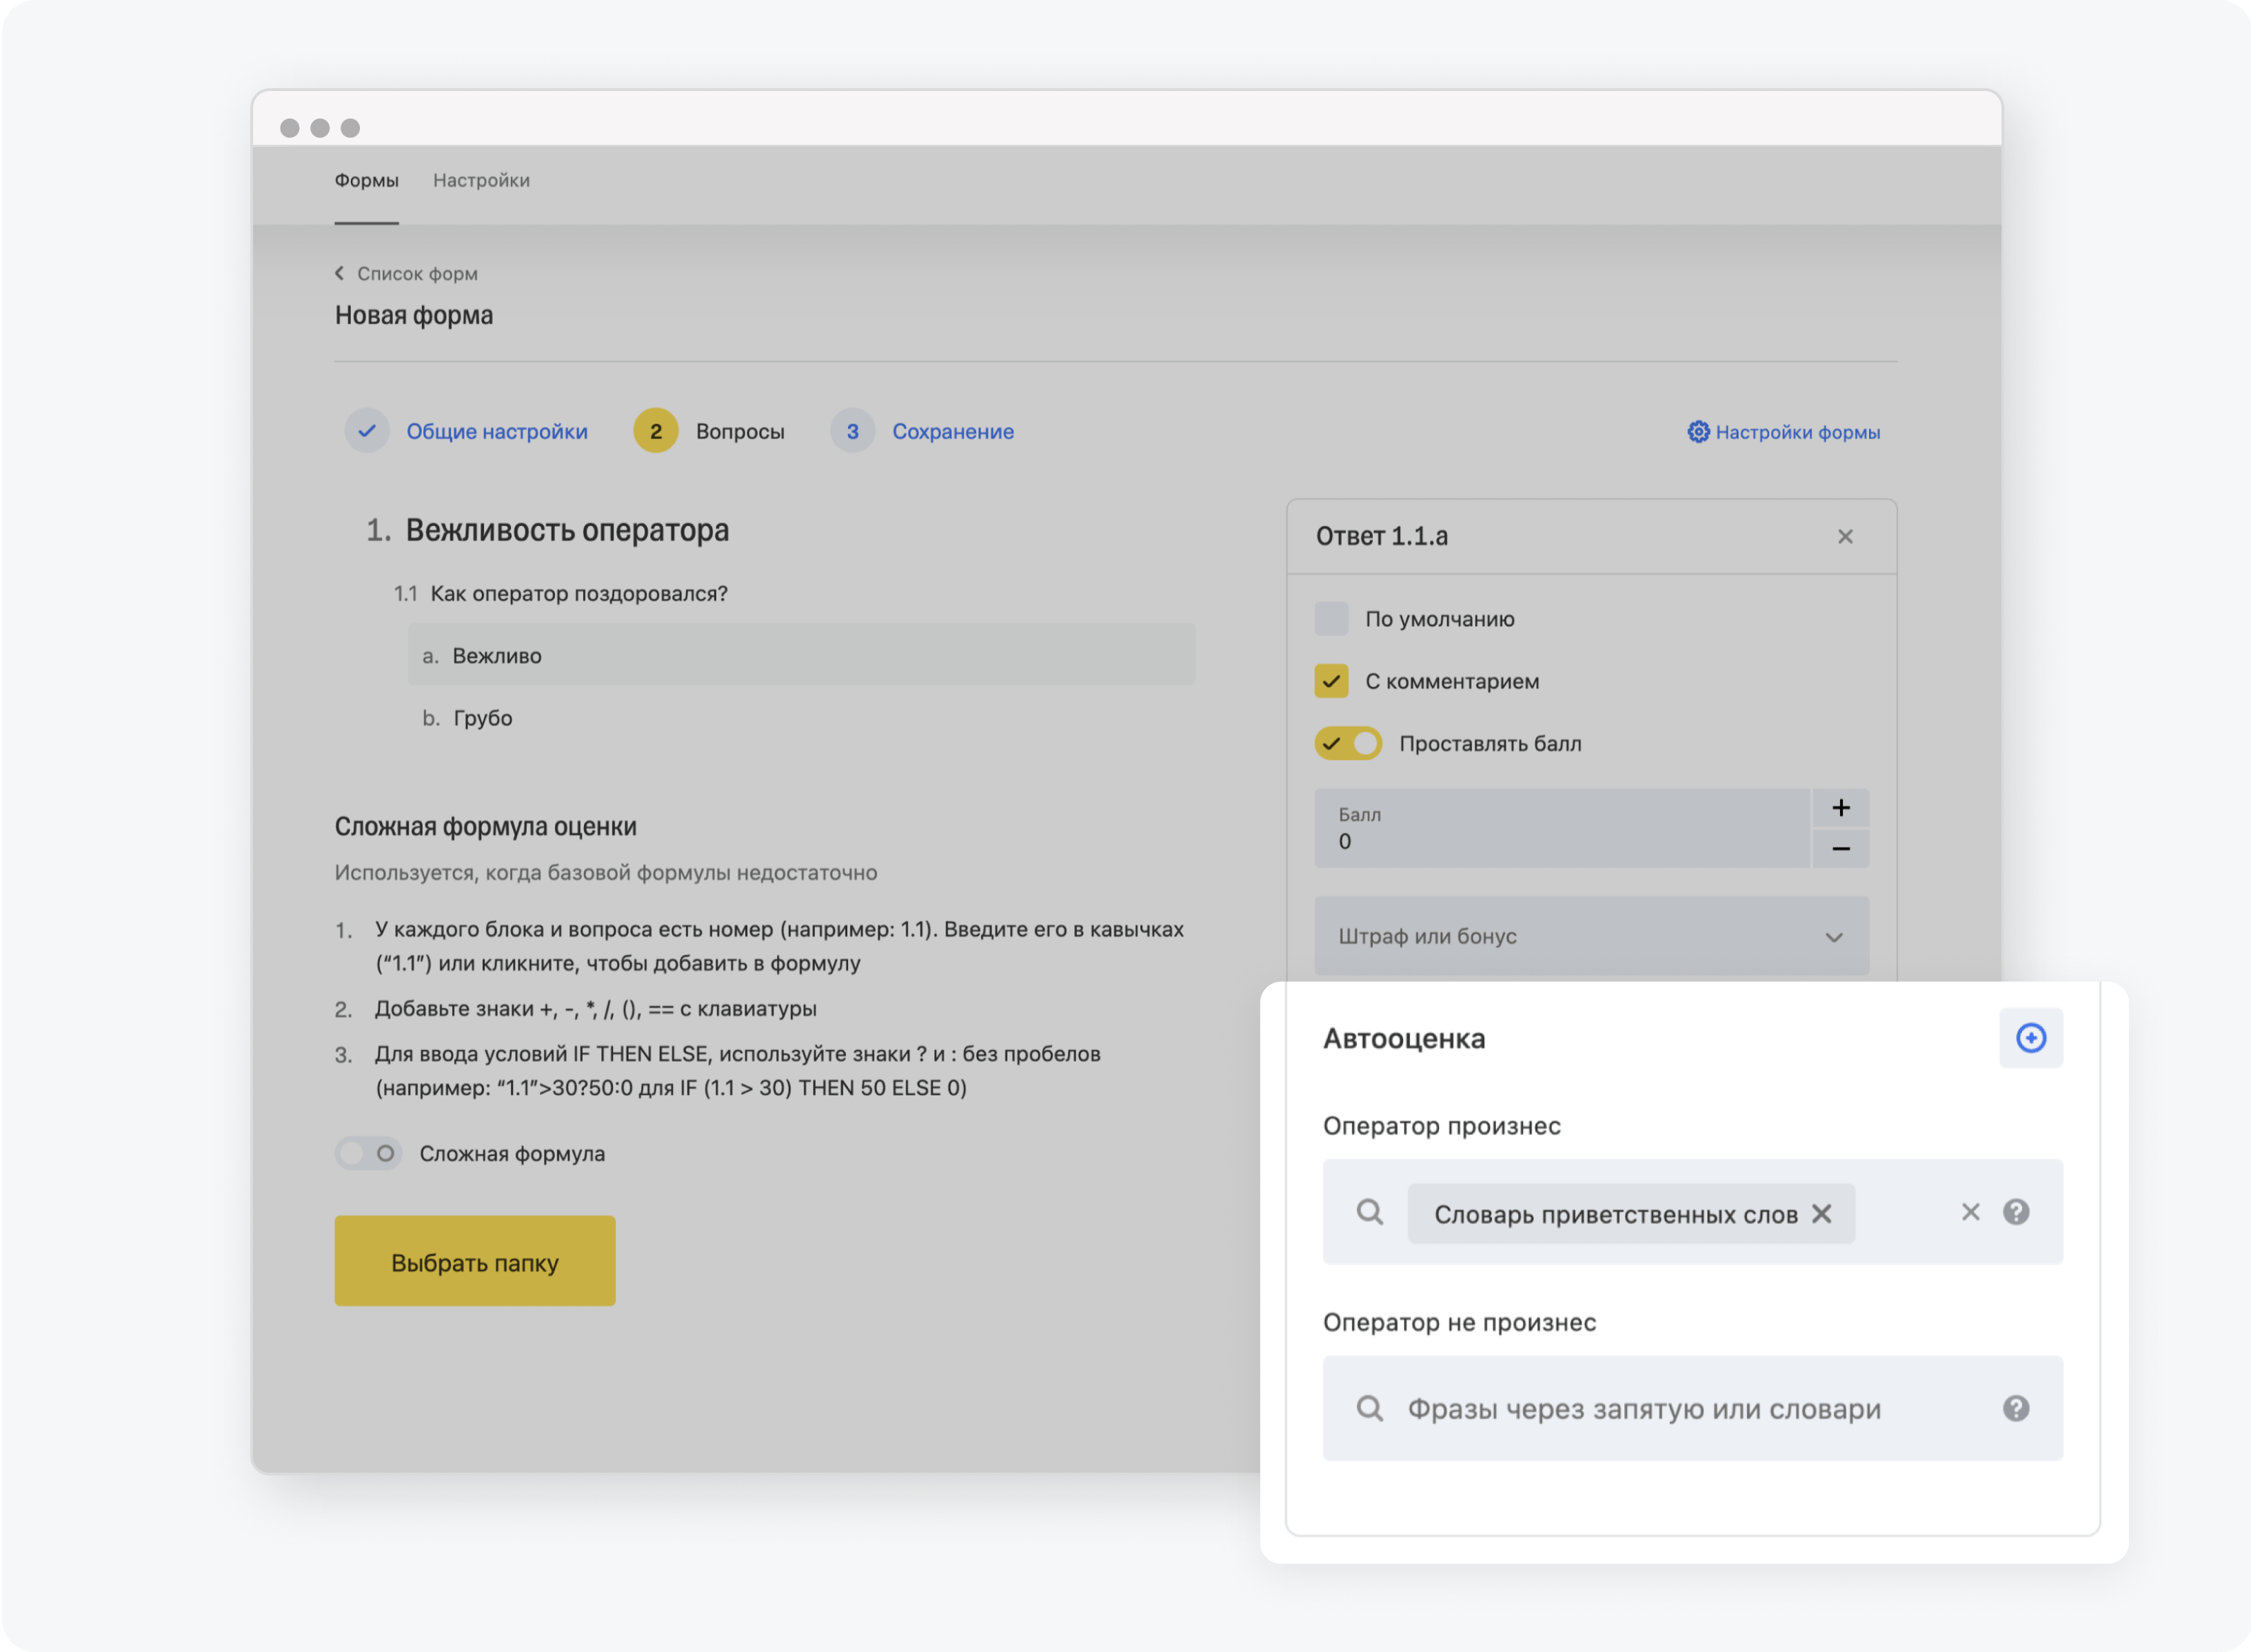Decrease the Балл value with minus

1840,848
